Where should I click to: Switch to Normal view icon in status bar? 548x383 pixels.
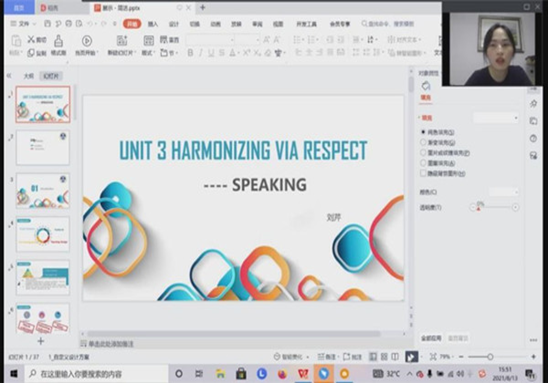pos(373,356)
